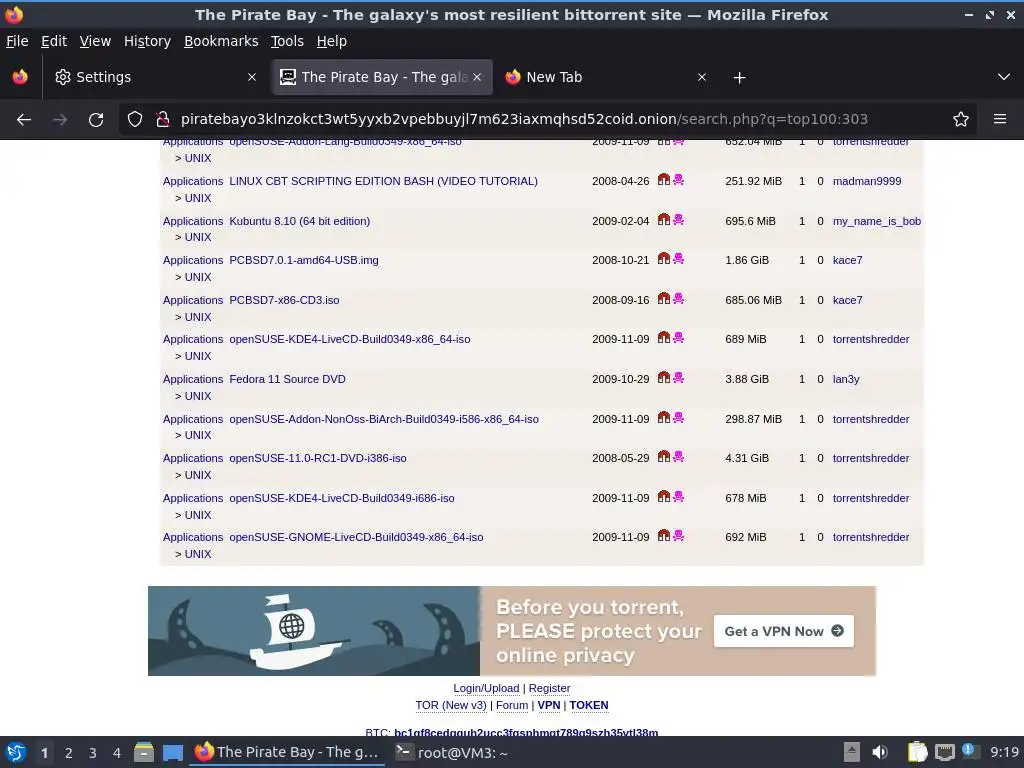This screenshot has height=768, width=1024.
Task: Open openSUSE-Addon-NonOss-BiArch-Build0349 torrent link
Action: [384, 419]
